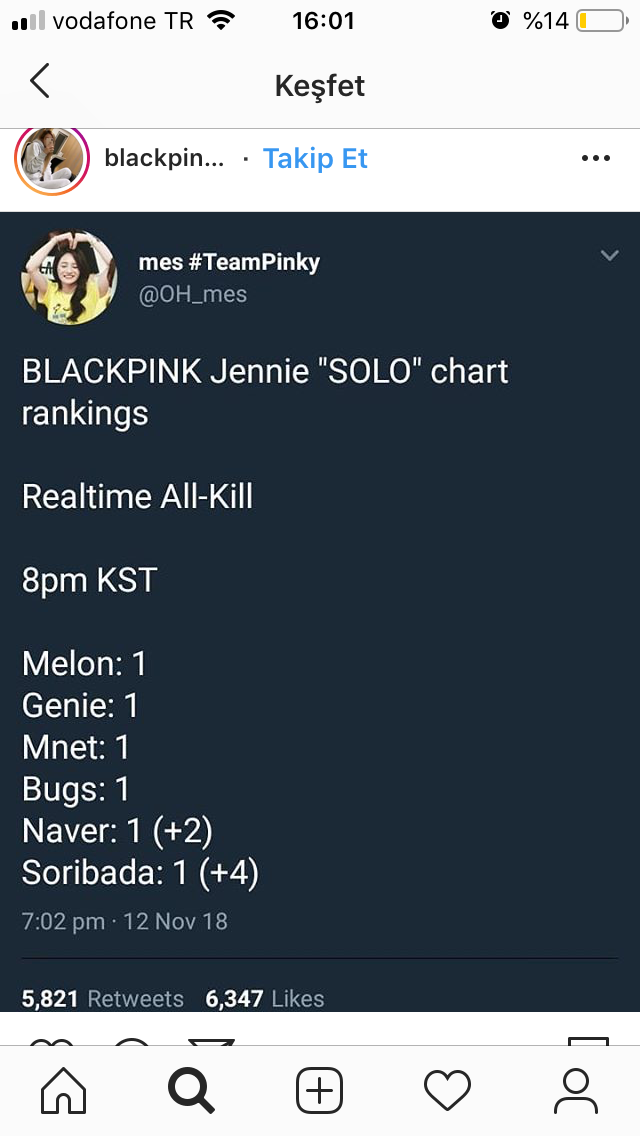Open the post's three-dot options menu

coord(595,158)
